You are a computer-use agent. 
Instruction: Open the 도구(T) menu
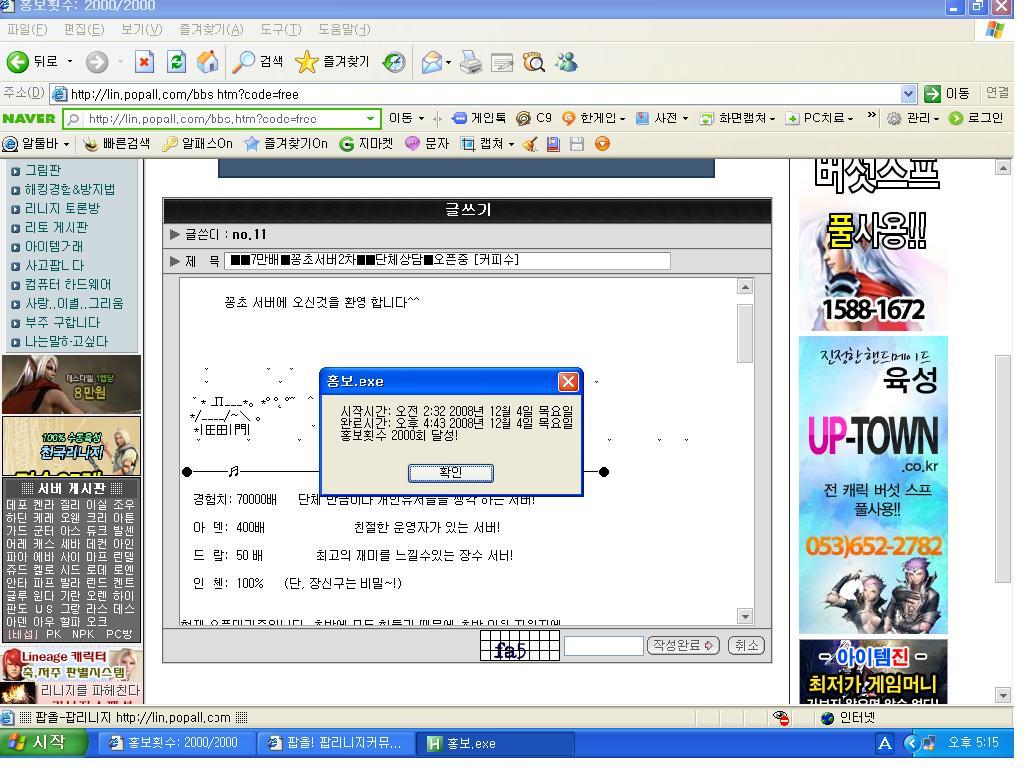pyautogui.click(x=280, y=29)
